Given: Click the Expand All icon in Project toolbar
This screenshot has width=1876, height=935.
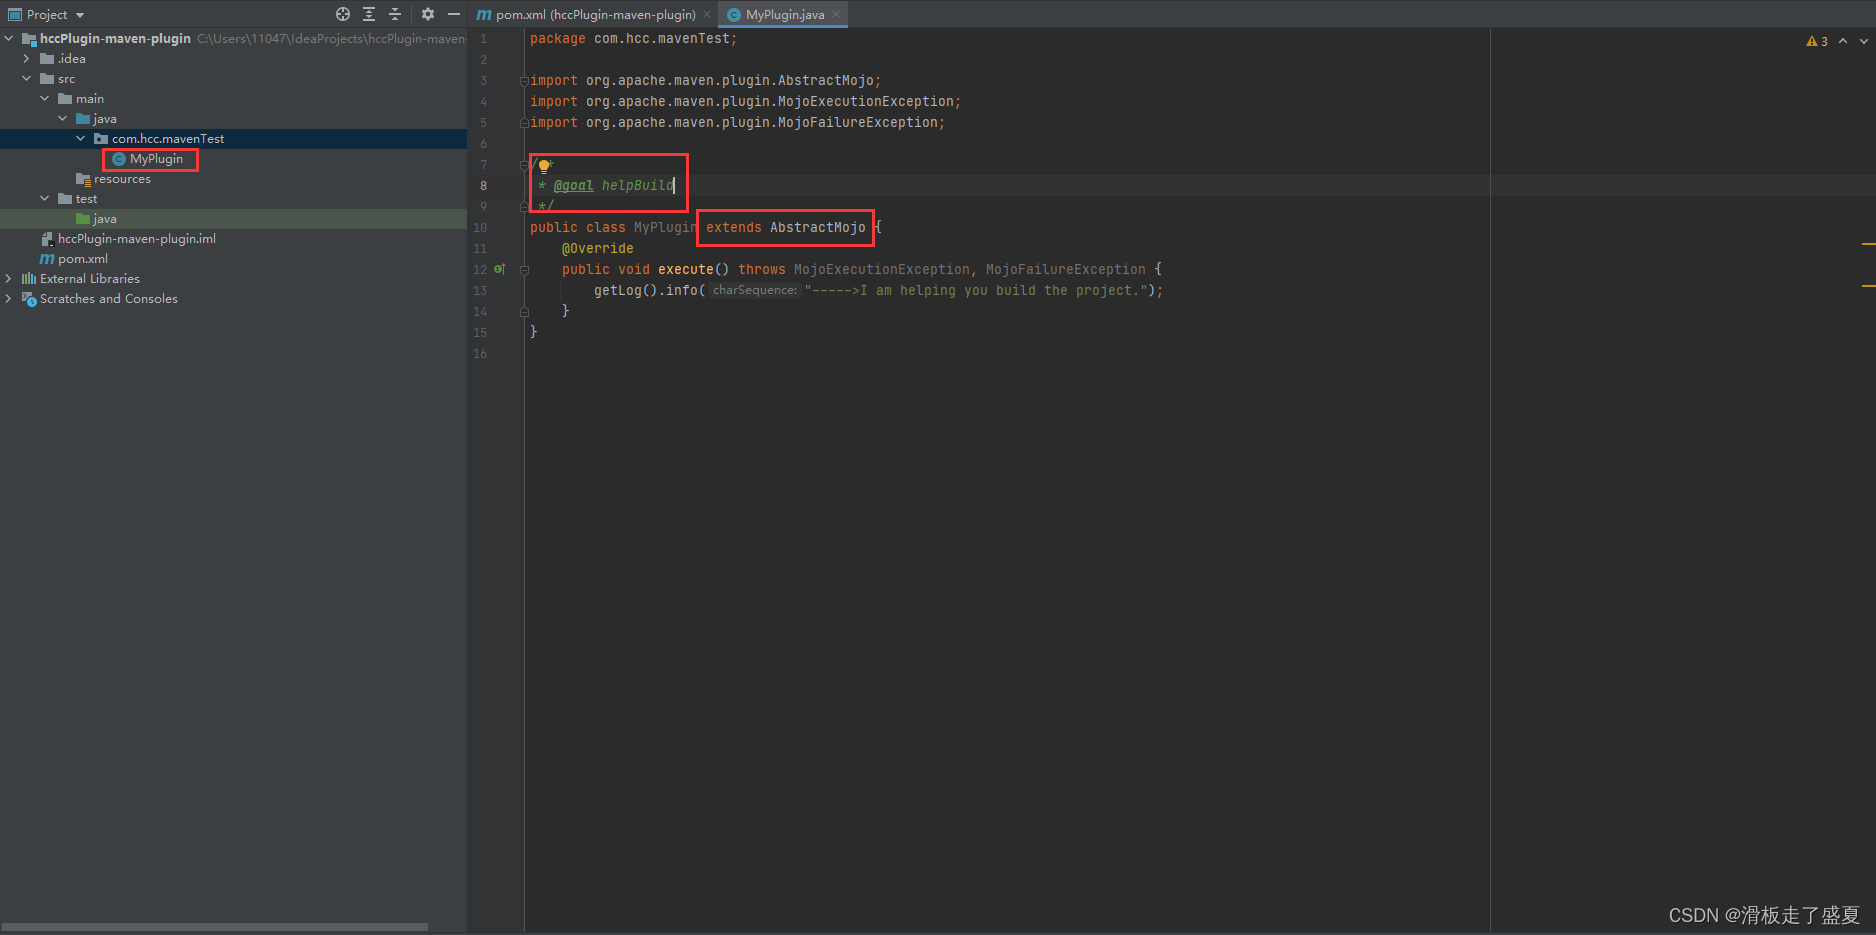Looking at the screenshot, I should pos(368,14).
